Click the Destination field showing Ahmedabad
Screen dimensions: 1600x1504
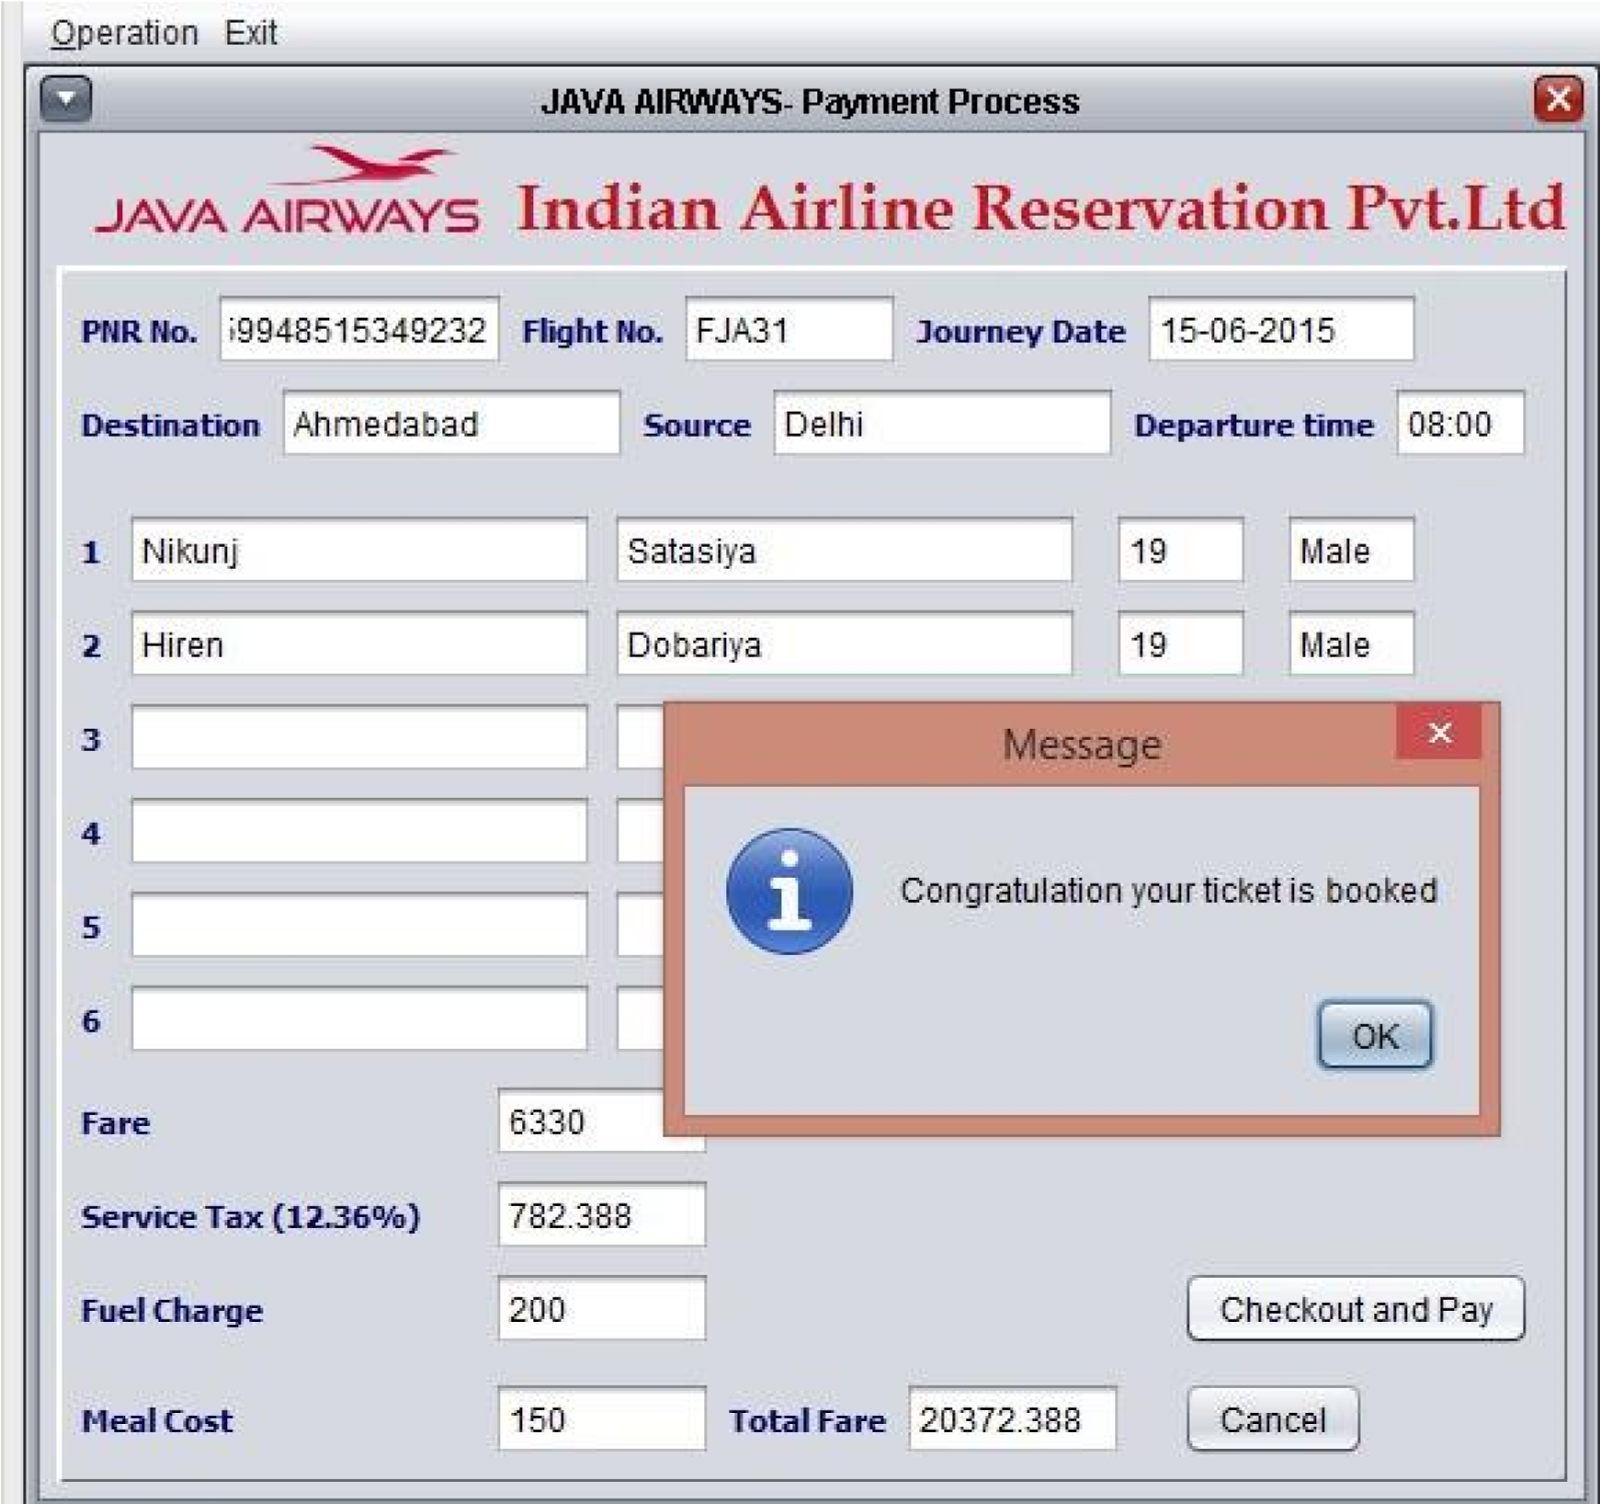click(450, 424)
